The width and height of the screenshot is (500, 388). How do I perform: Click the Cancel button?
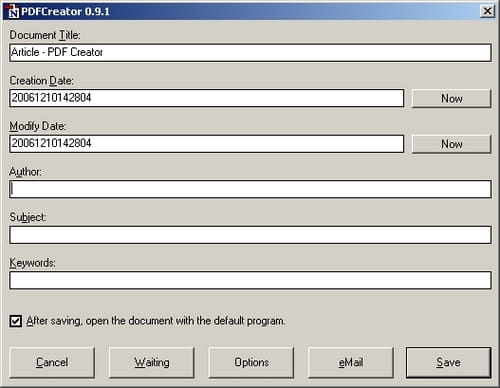pyautogui.click(x=52, y=362)
